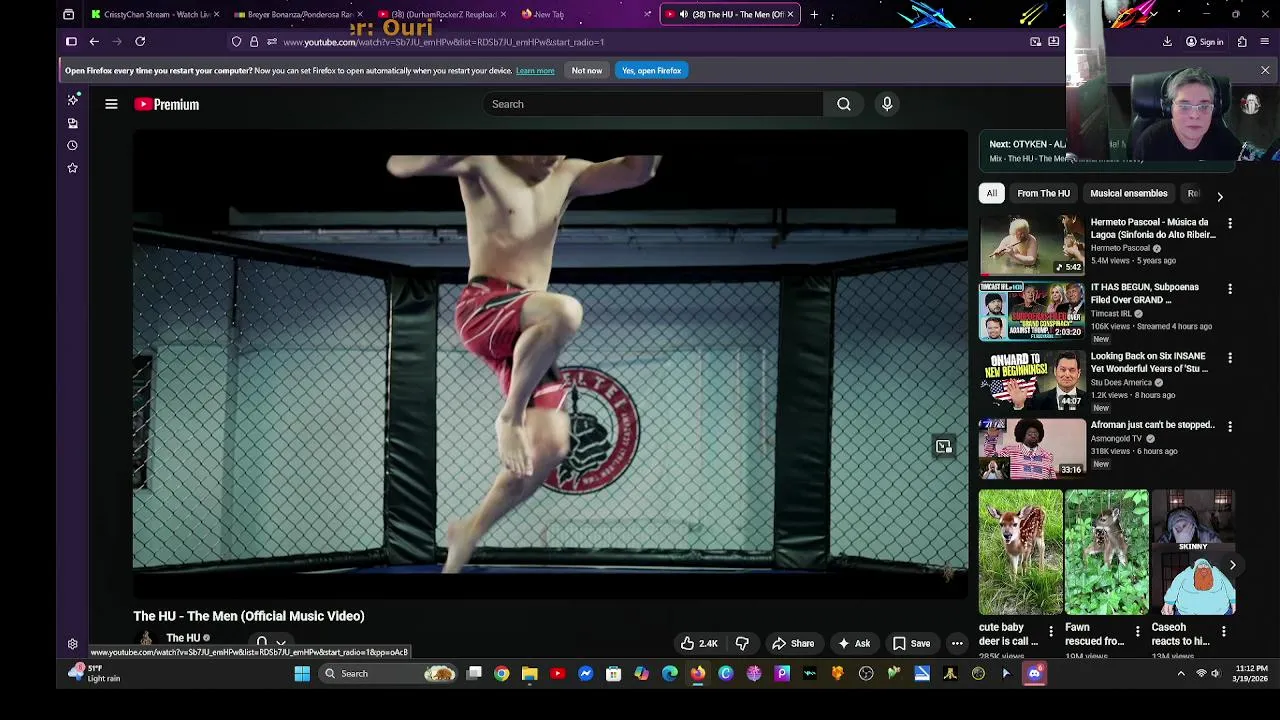Open the YouTube guide hamburger menu

(111, 104)
